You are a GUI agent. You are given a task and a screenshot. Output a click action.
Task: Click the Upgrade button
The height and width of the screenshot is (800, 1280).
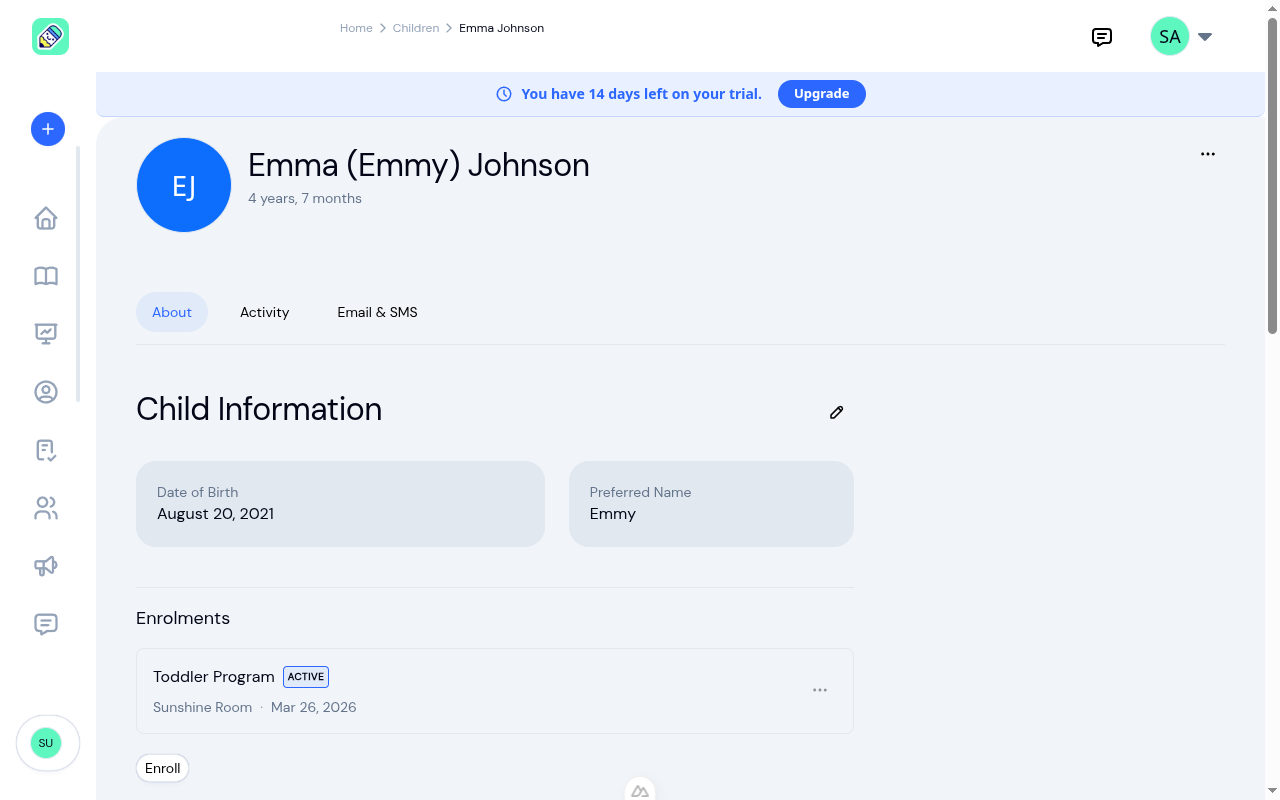tap(822, 94)
